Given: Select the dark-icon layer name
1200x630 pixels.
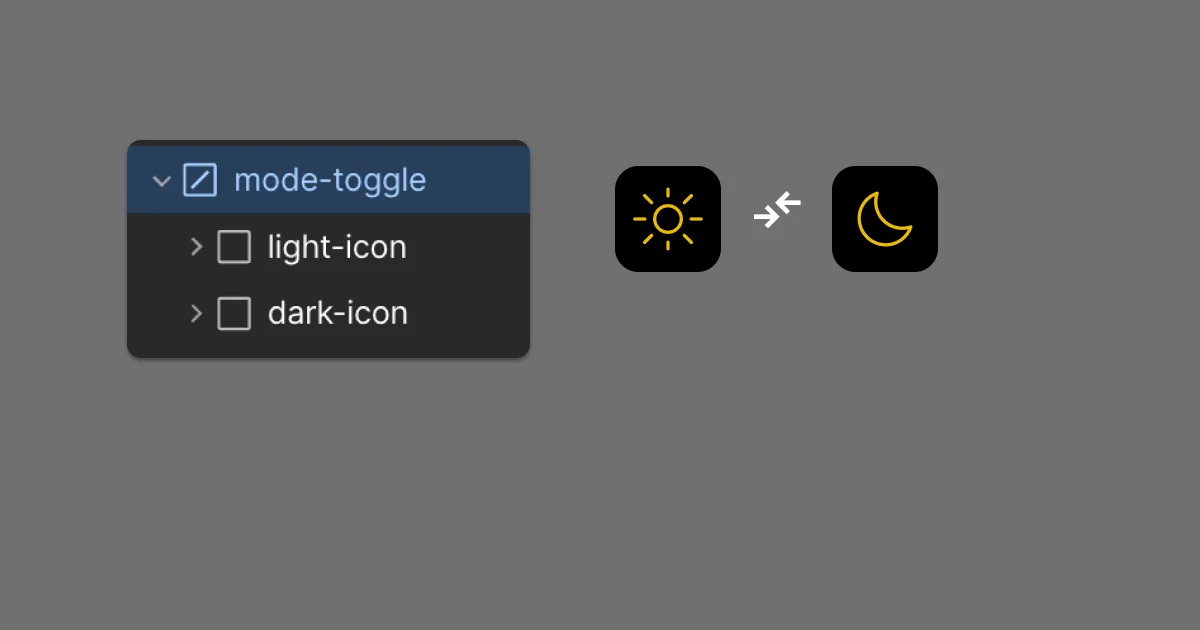Looking at the screenshot, I should click(337, 313).
